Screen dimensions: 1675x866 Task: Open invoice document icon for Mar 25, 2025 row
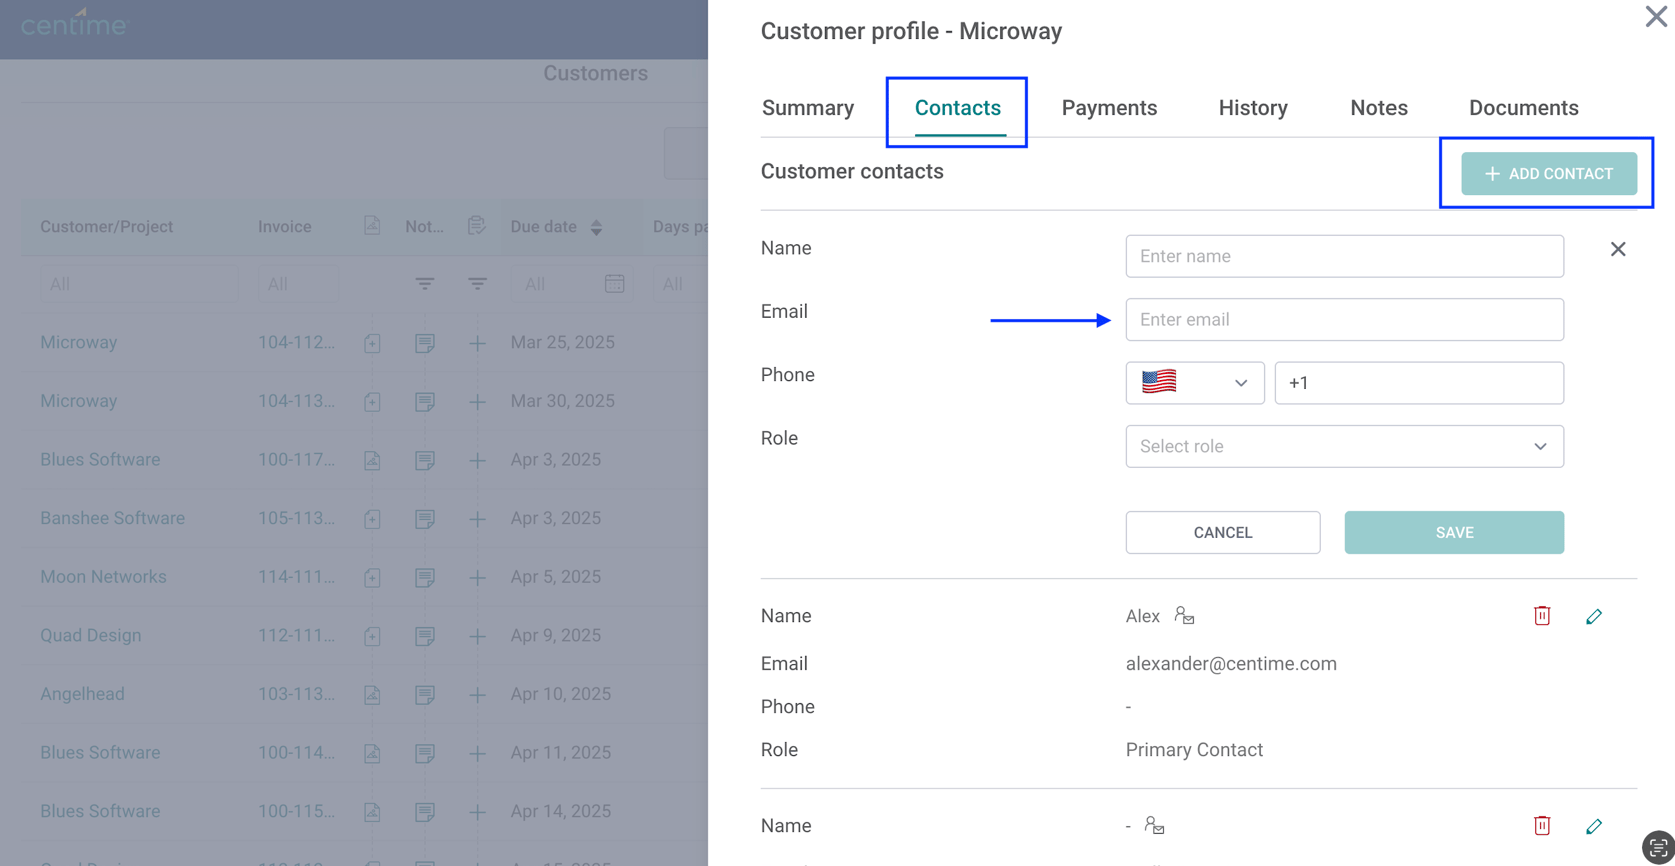(372, 343)
